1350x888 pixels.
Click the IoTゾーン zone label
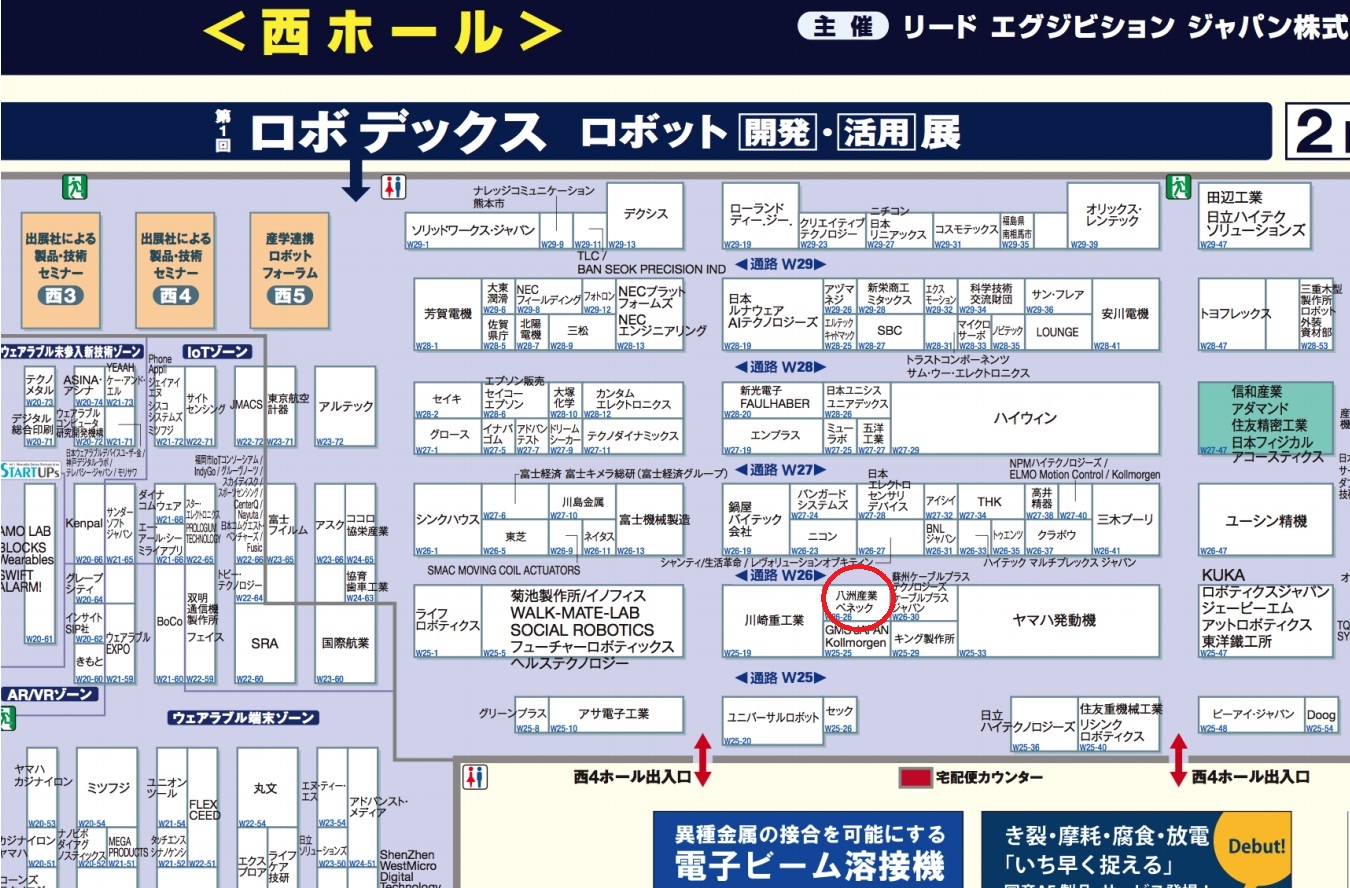[x=217, y=352]
